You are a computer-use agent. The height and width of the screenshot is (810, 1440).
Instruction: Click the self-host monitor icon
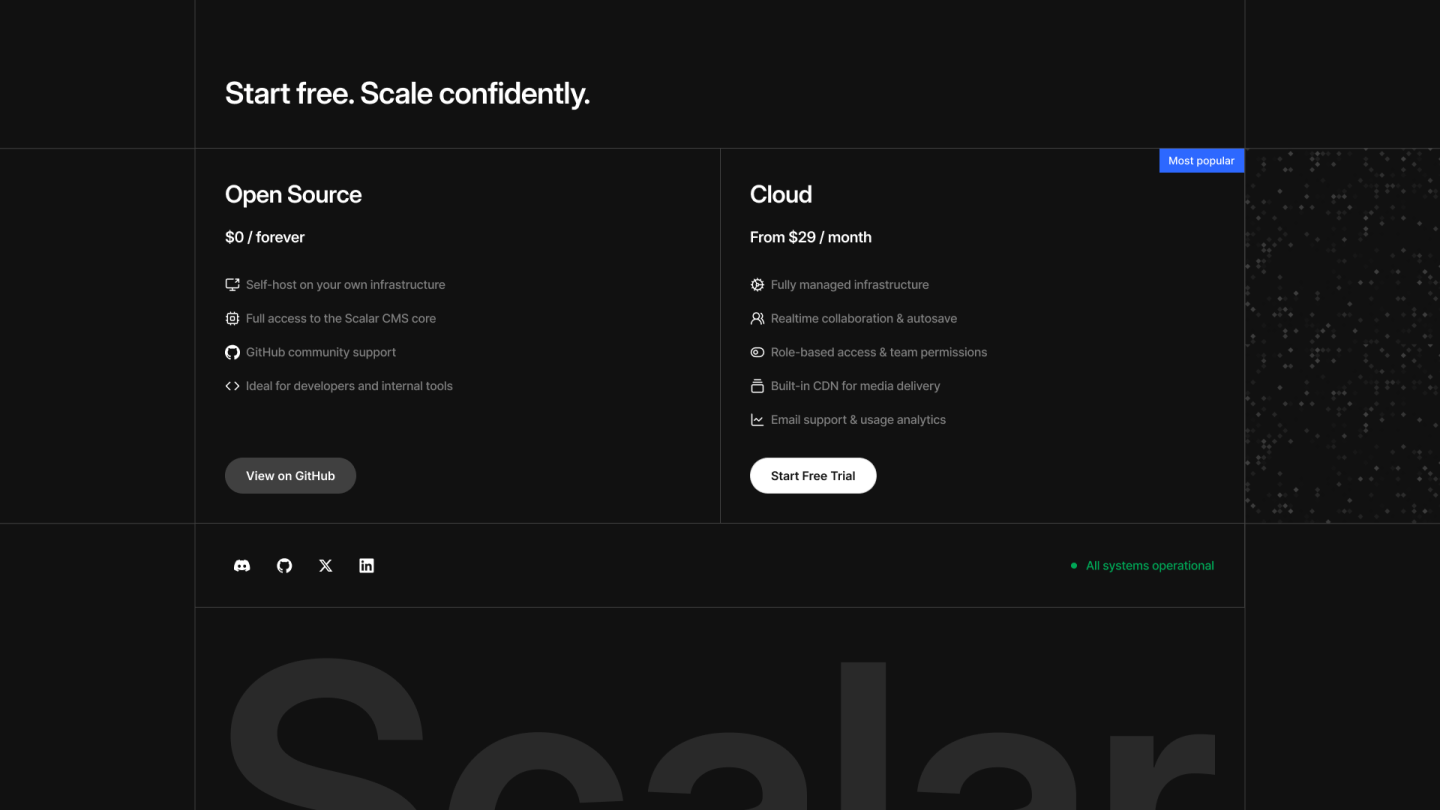tap(232, 285)
